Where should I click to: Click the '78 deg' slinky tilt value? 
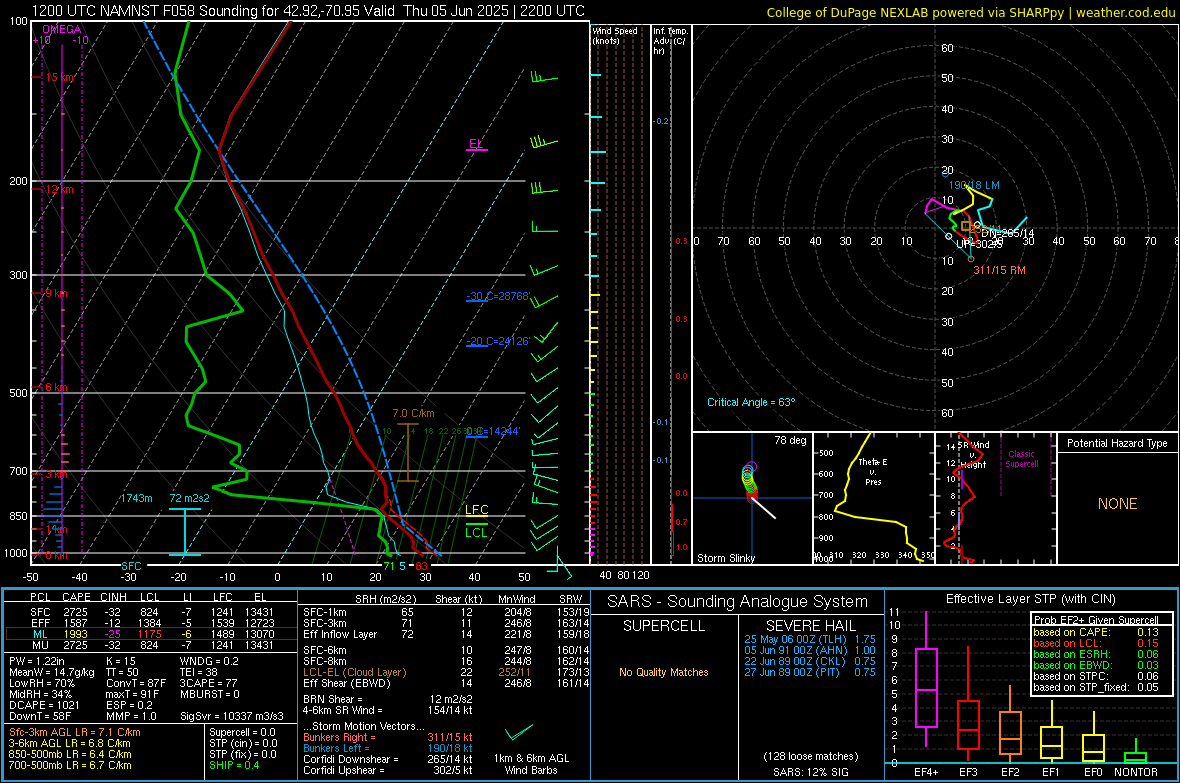(x=790, y=440)
